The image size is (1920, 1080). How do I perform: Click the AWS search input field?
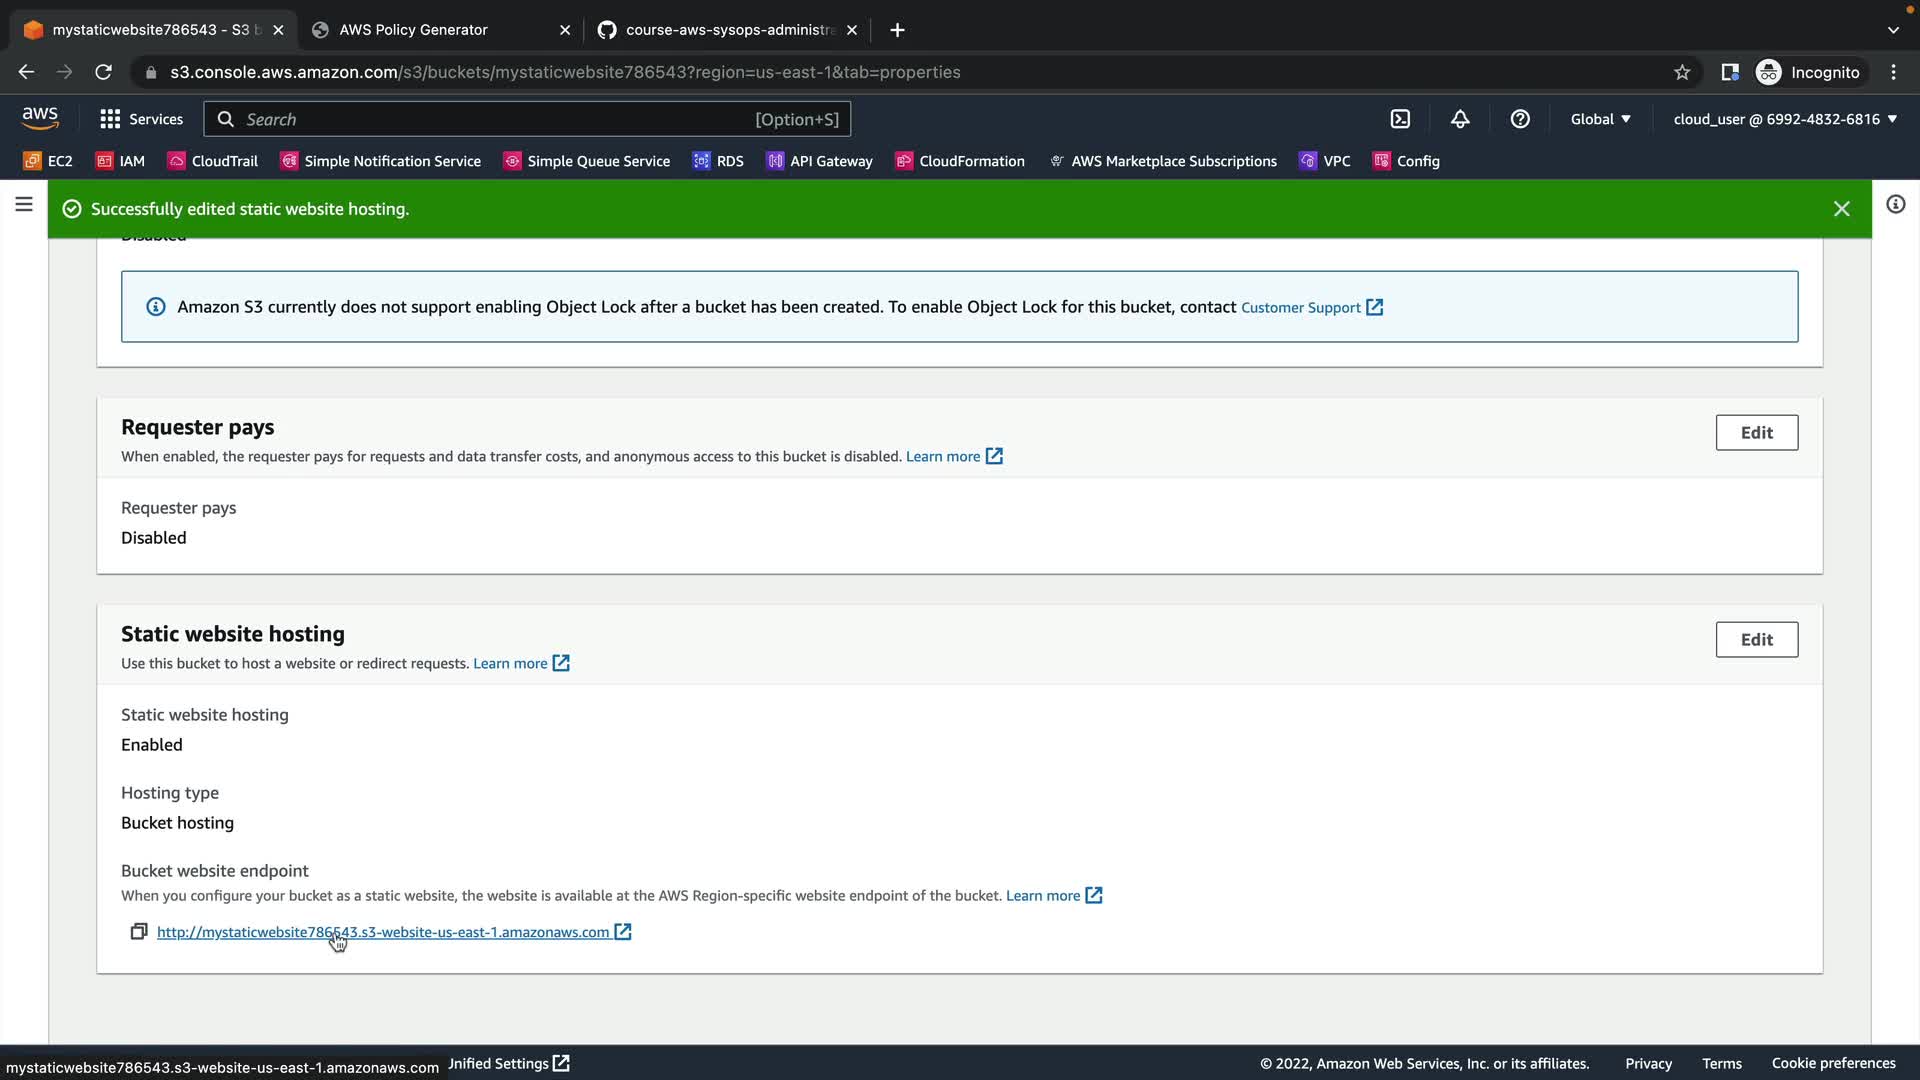pos(500,119)
